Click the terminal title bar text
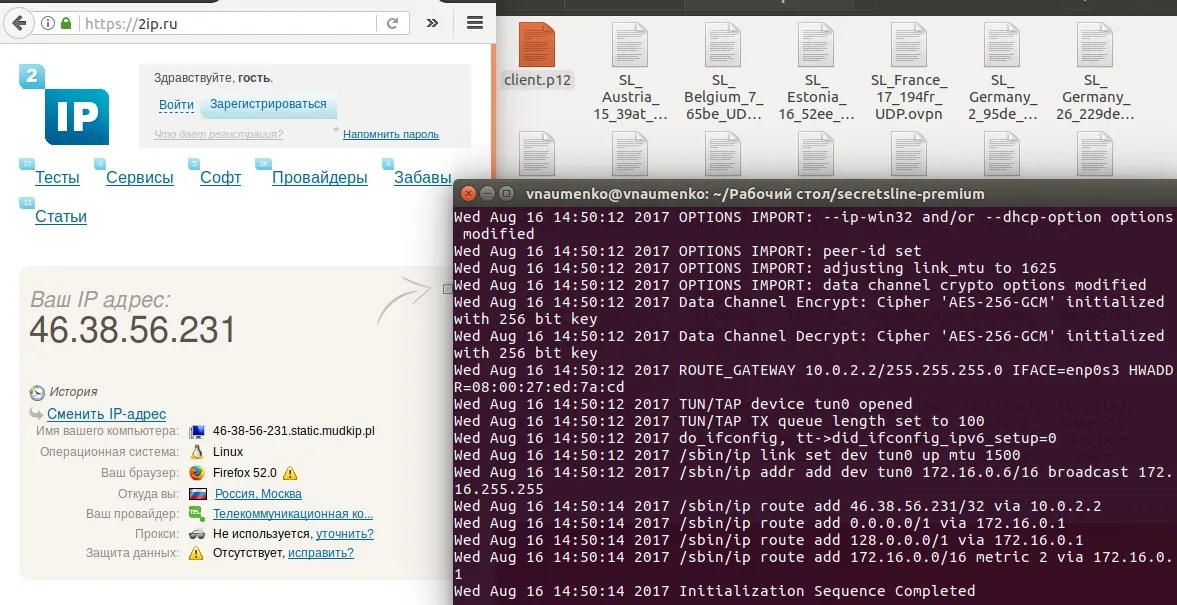 (755, 194)
